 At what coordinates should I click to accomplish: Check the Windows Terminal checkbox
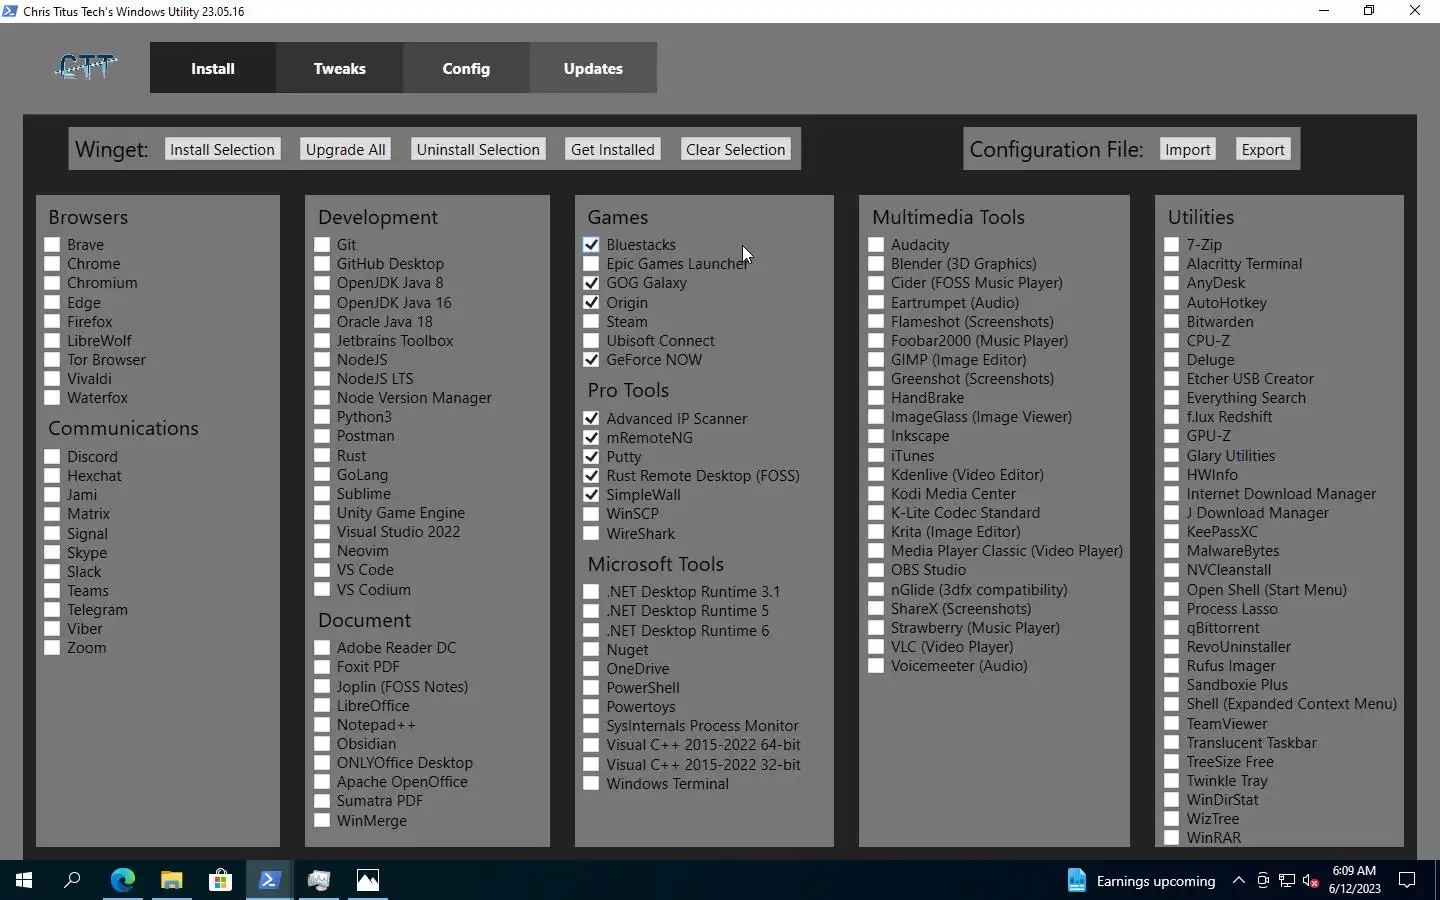[x=591, y=784]
